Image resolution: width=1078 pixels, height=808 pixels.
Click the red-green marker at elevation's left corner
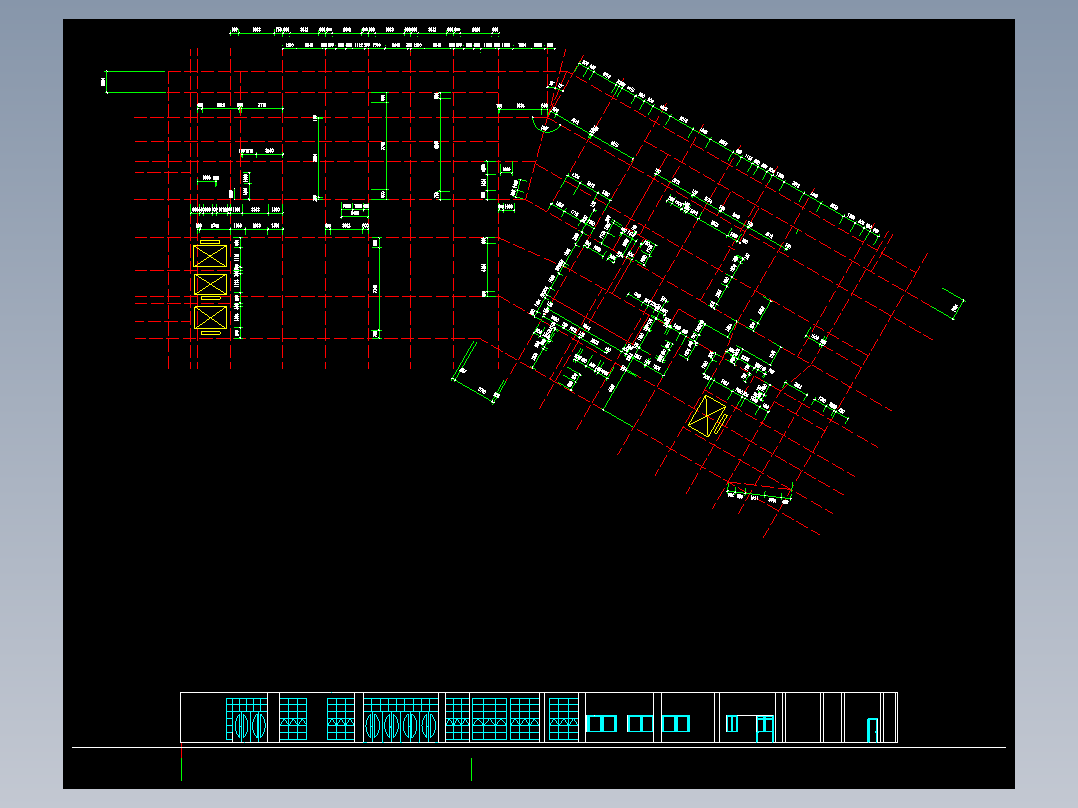click(182, 762)
